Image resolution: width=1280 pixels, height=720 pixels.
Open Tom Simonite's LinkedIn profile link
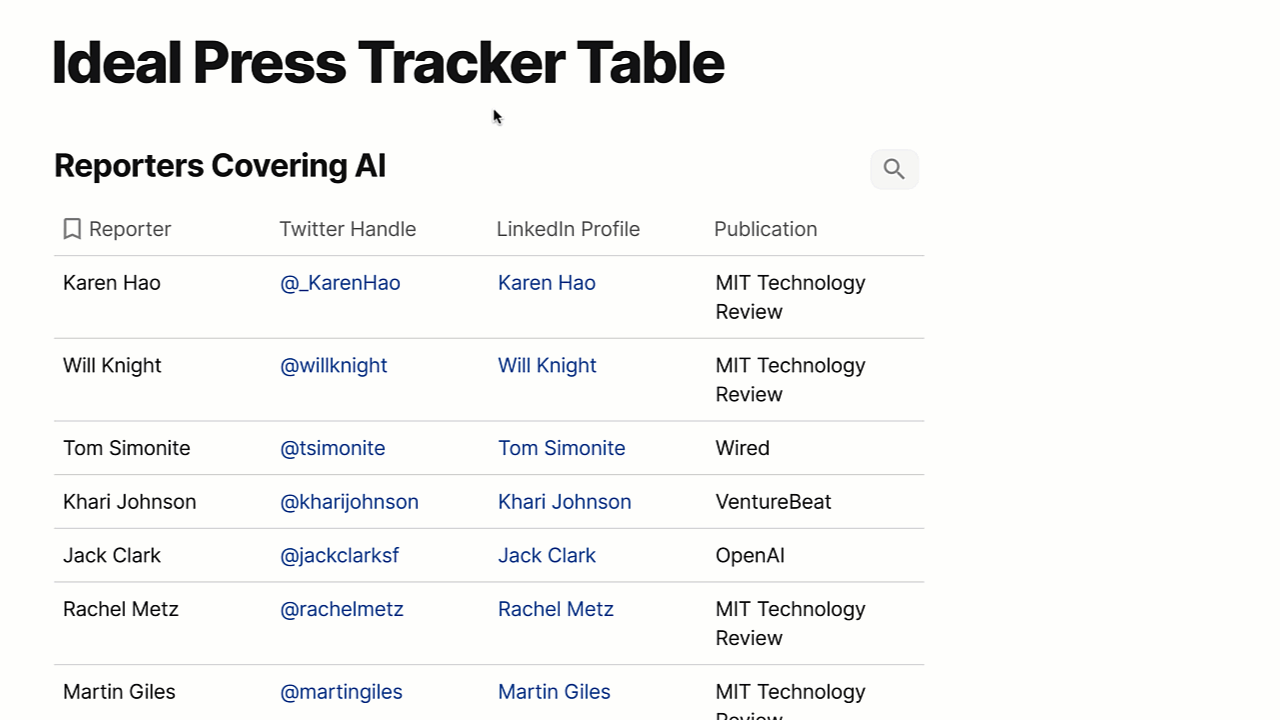point(562,448)
